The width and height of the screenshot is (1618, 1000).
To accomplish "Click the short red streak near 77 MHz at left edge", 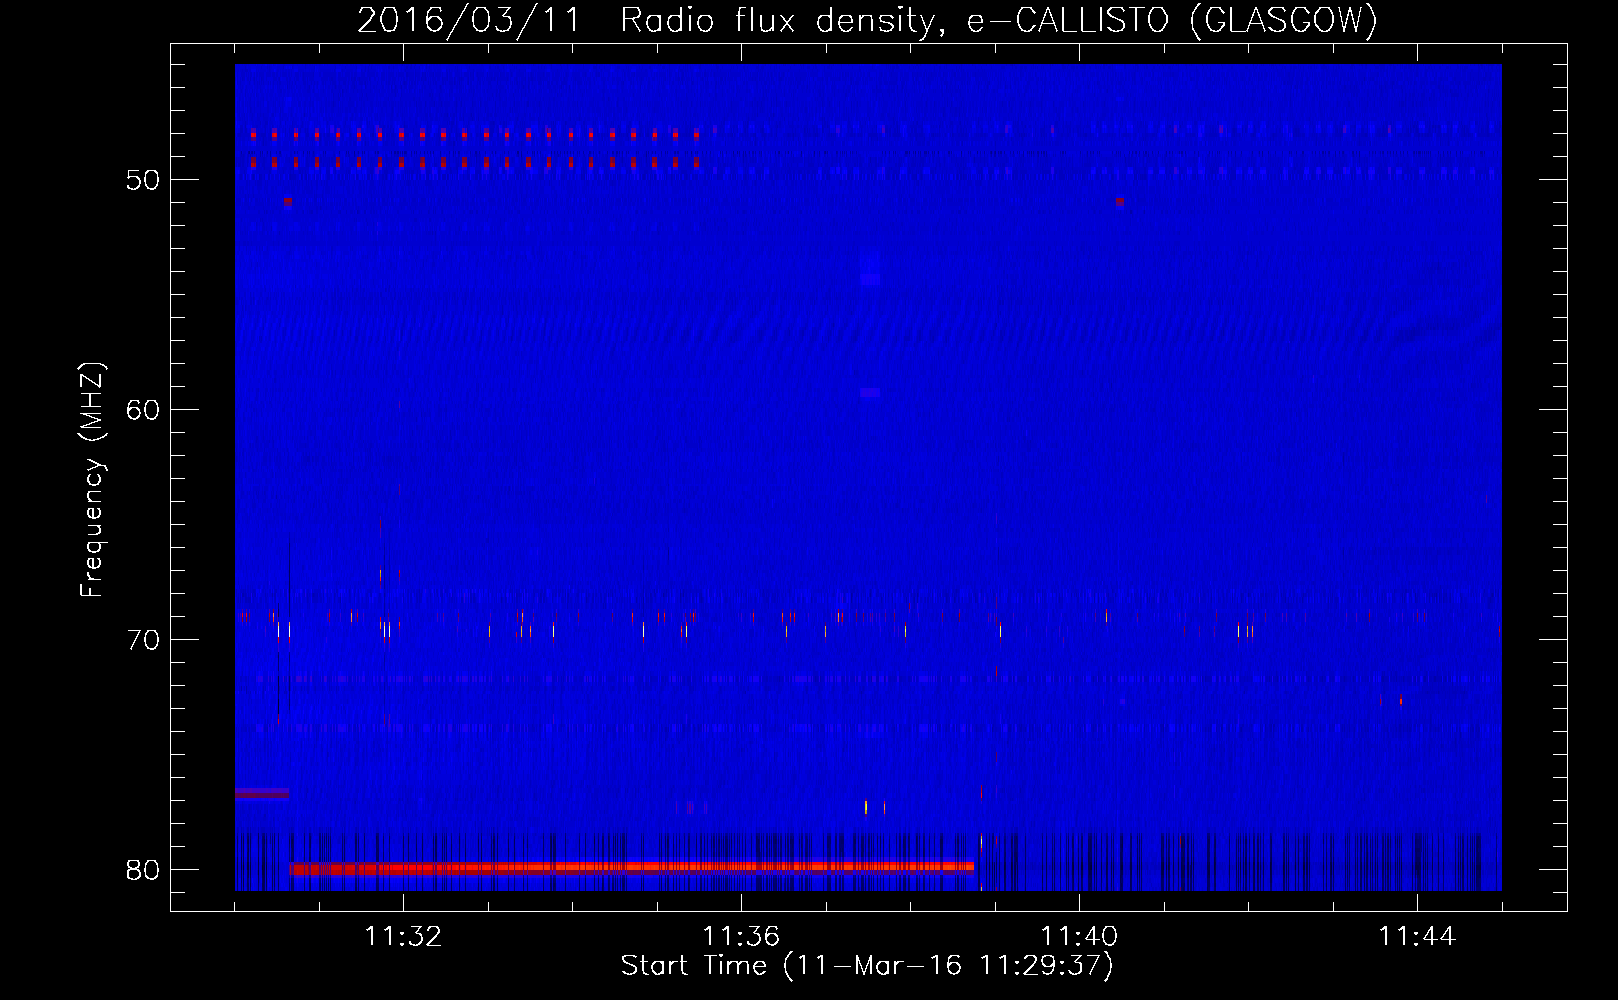I will pyautogui.click(x=262, y=793).
